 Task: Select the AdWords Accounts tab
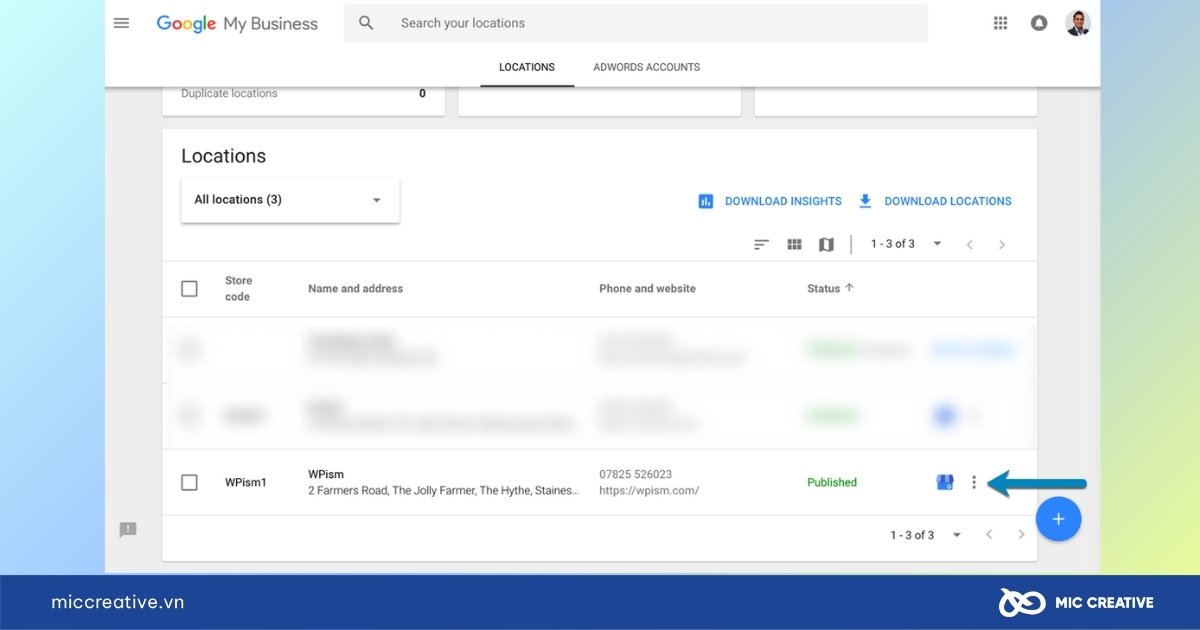(647, 67)
